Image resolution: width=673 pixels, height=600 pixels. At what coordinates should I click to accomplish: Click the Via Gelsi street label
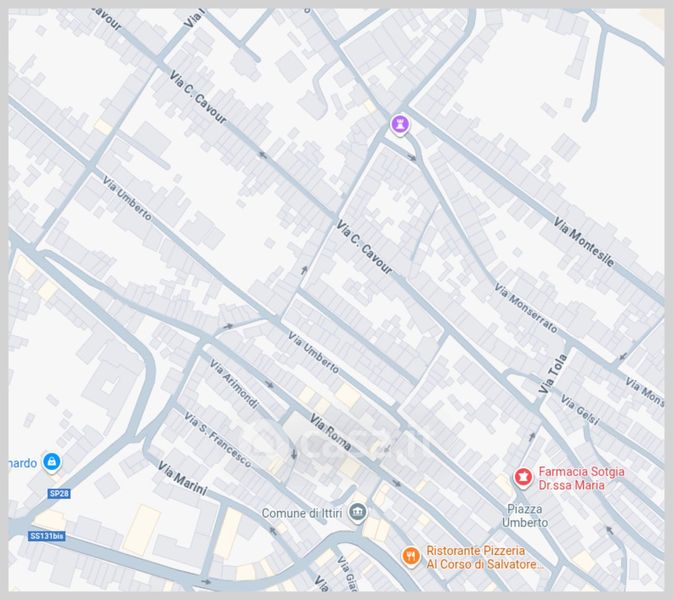point(579,410)
